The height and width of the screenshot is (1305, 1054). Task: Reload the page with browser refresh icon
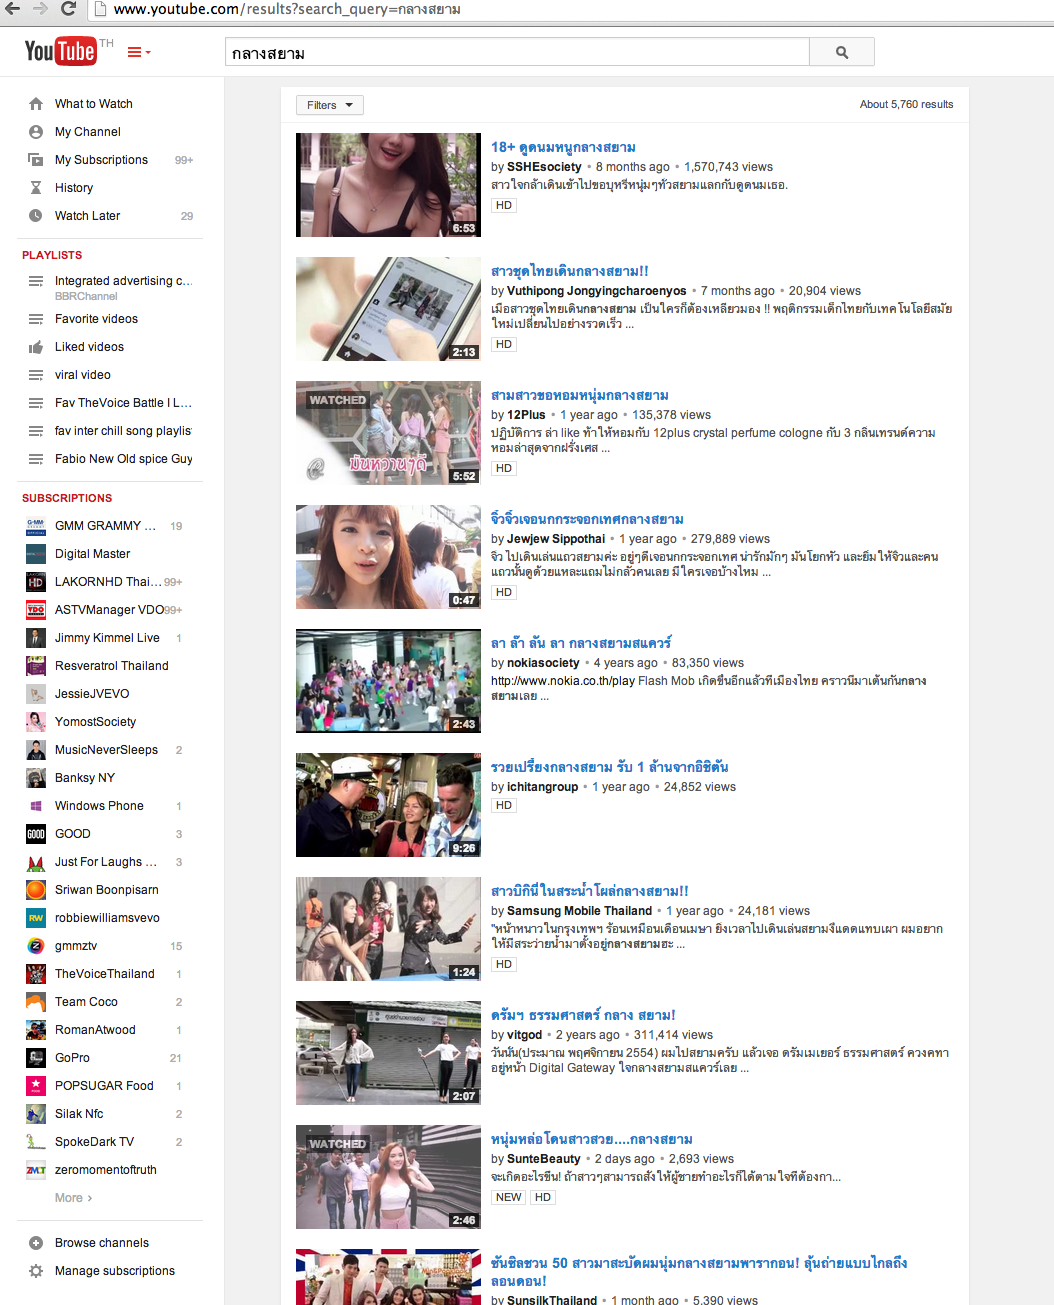(x=69, y=9)
